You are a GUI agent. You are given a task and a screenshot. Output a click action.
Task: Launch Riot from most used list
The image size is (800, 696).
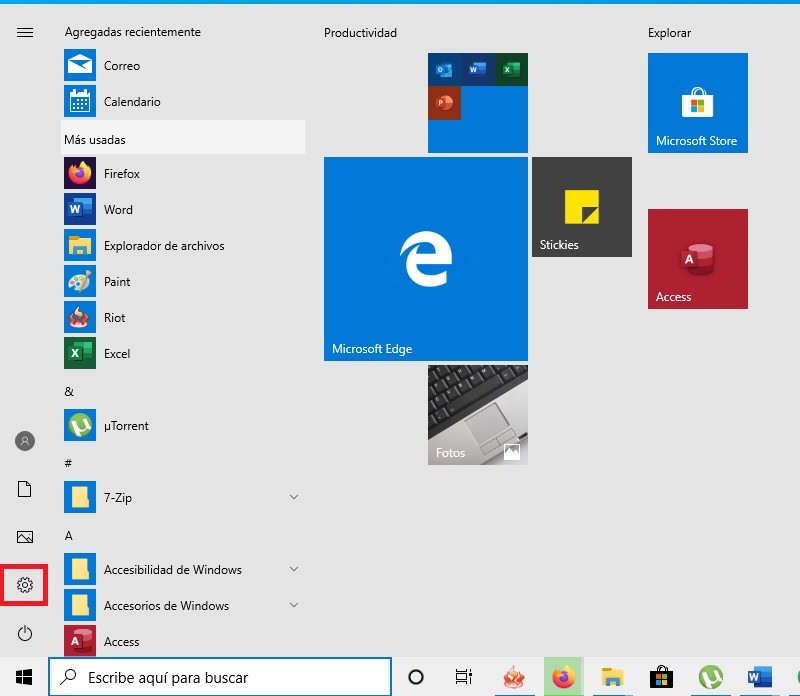point(114,318)
